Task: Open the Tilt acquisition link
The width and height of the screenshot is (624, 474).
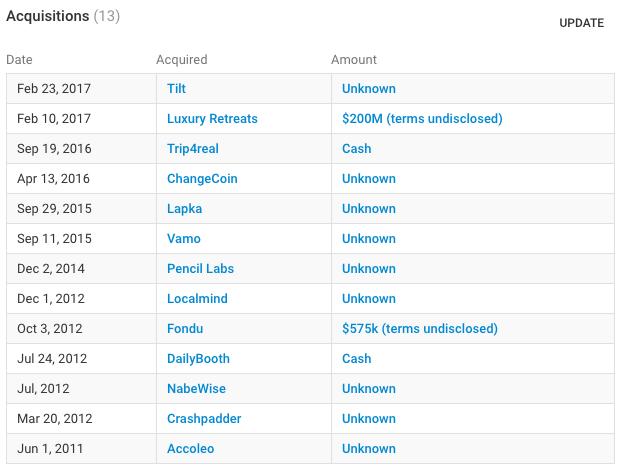Action: [177, 89]
